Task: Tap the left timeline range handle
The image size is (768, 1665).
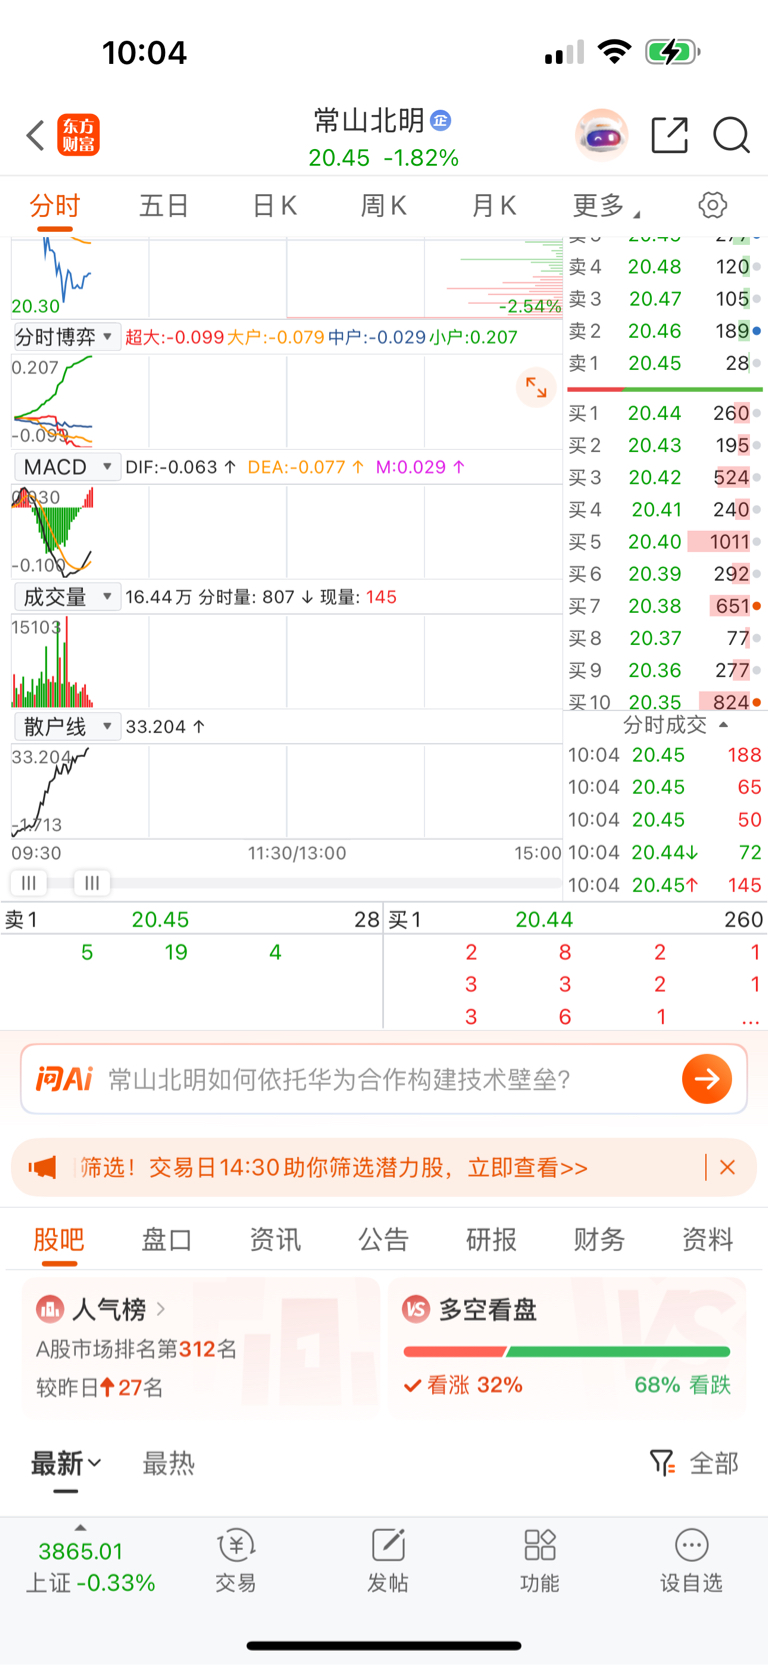Action: pyautogui.click(x=29, y=883)
